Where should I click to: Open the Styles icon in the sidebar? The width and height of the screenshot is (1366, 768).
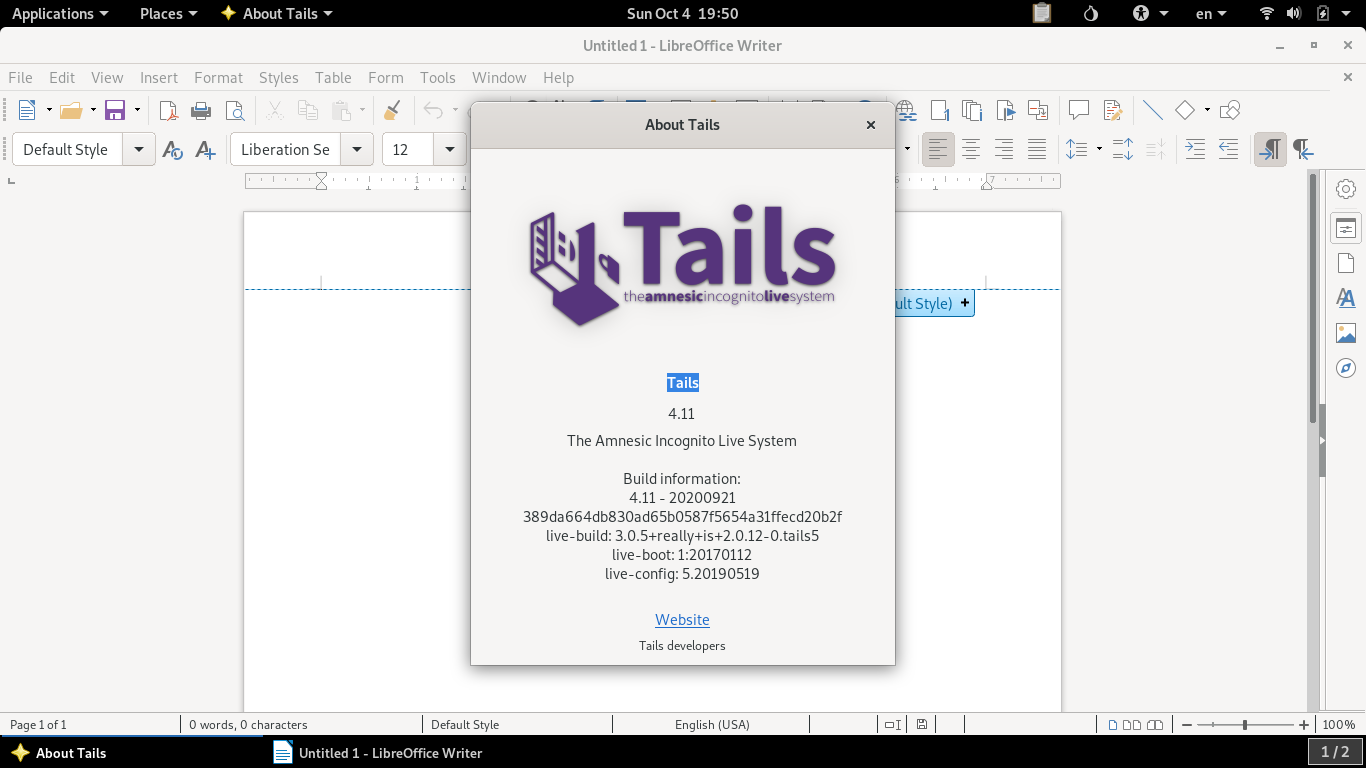pos(1346,298)
